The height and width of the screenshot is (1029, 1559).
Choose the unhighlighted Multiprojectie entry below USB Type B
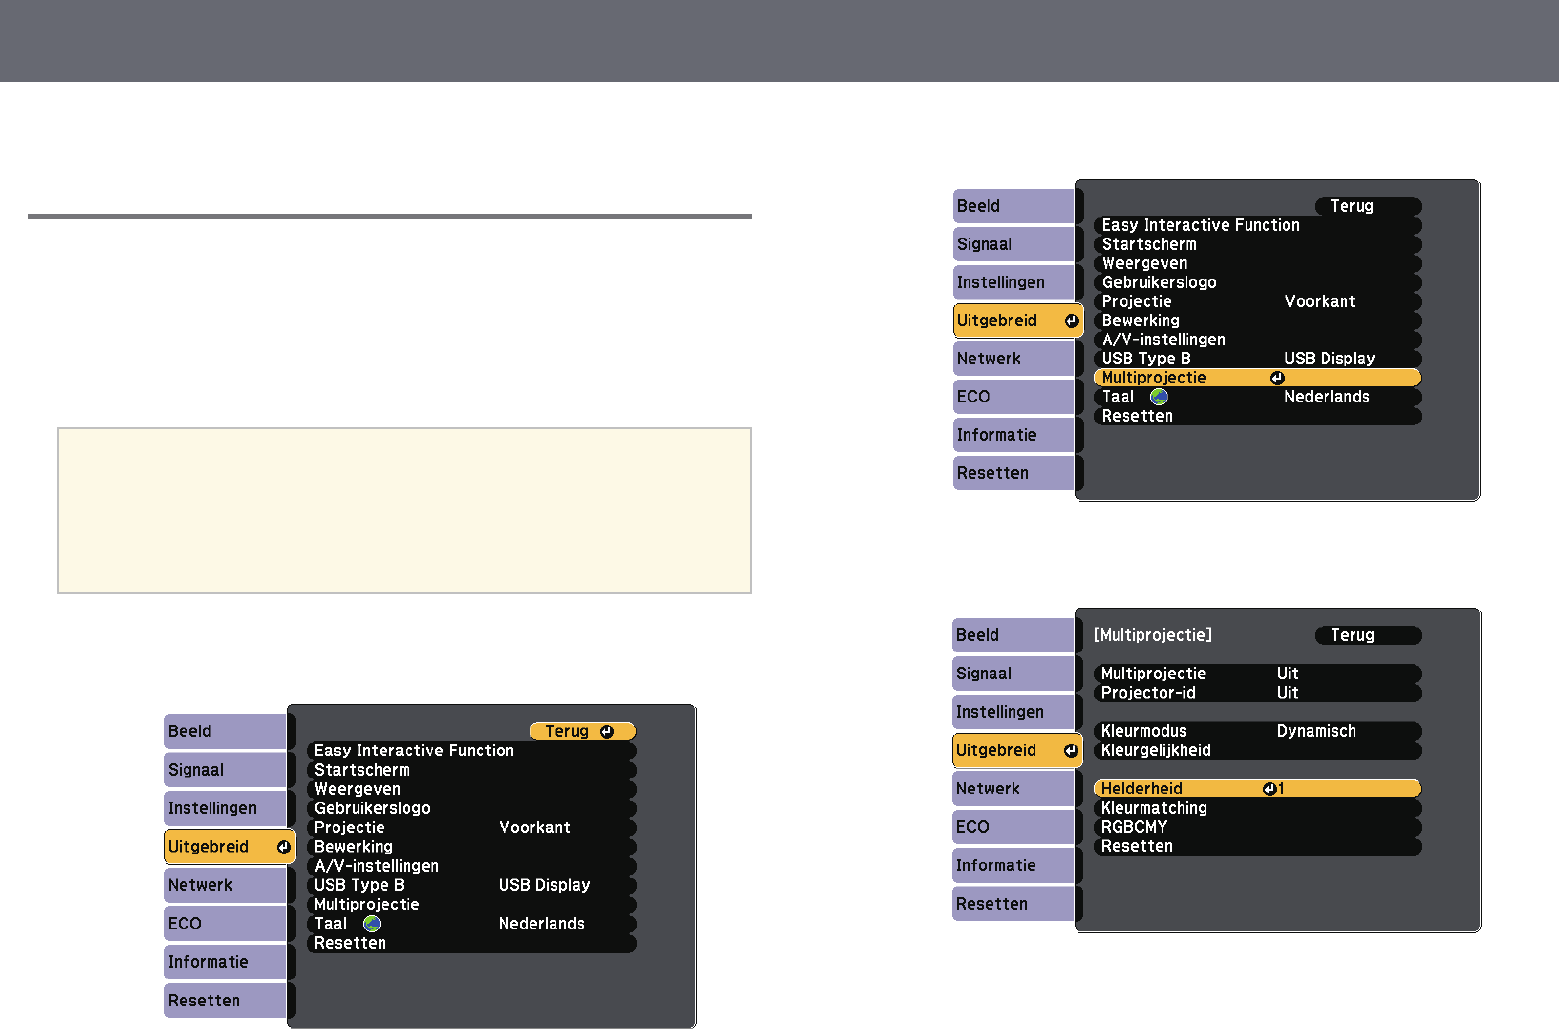tap(472, 904)
